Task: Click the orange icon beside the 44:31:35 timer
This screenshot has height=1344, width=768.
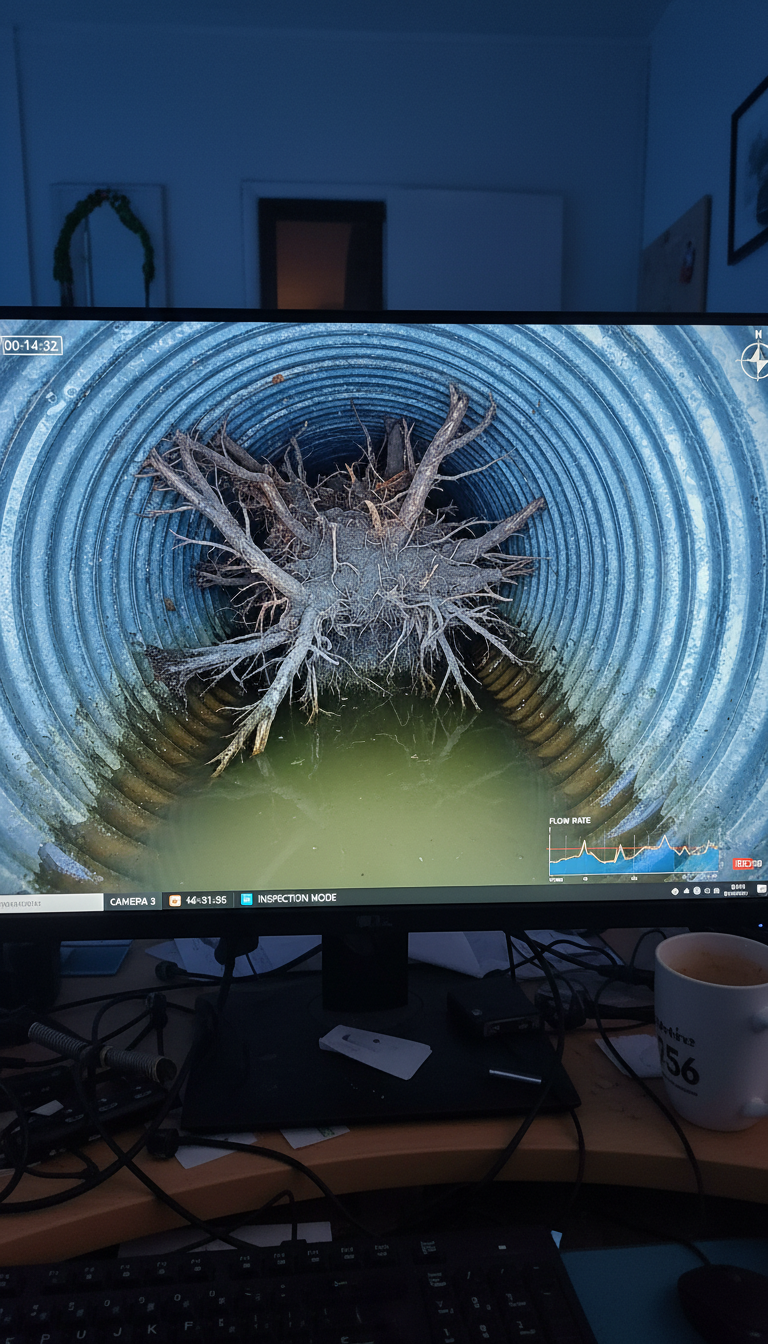Action: pos(175,900)
